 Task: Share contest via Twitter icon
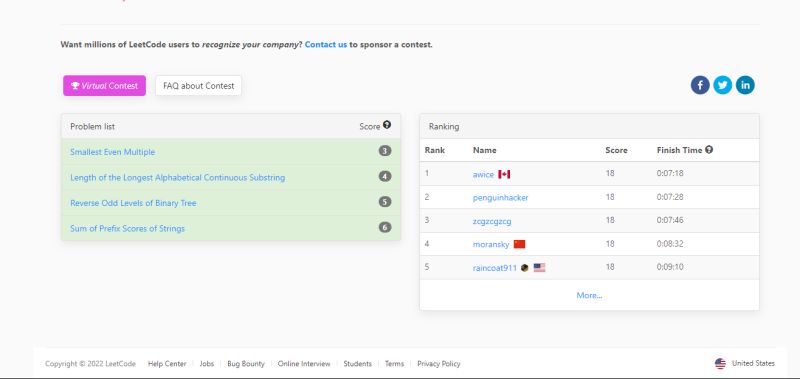tap(722, 85)
